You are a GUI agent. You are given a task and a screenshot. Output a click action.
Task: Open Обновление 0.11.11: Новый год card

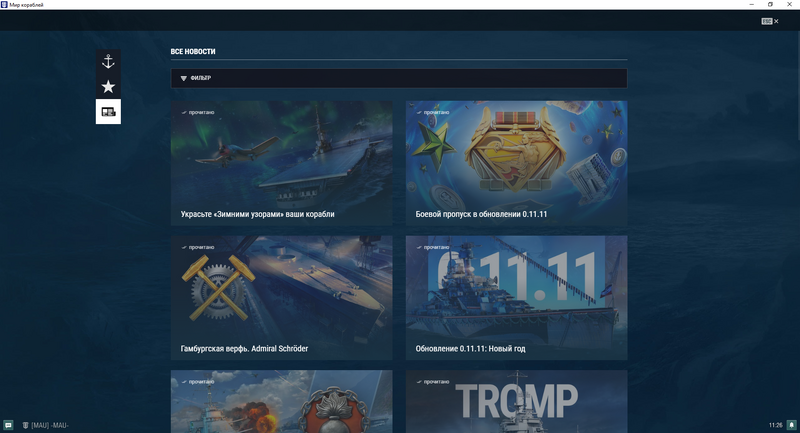[516, 298]
